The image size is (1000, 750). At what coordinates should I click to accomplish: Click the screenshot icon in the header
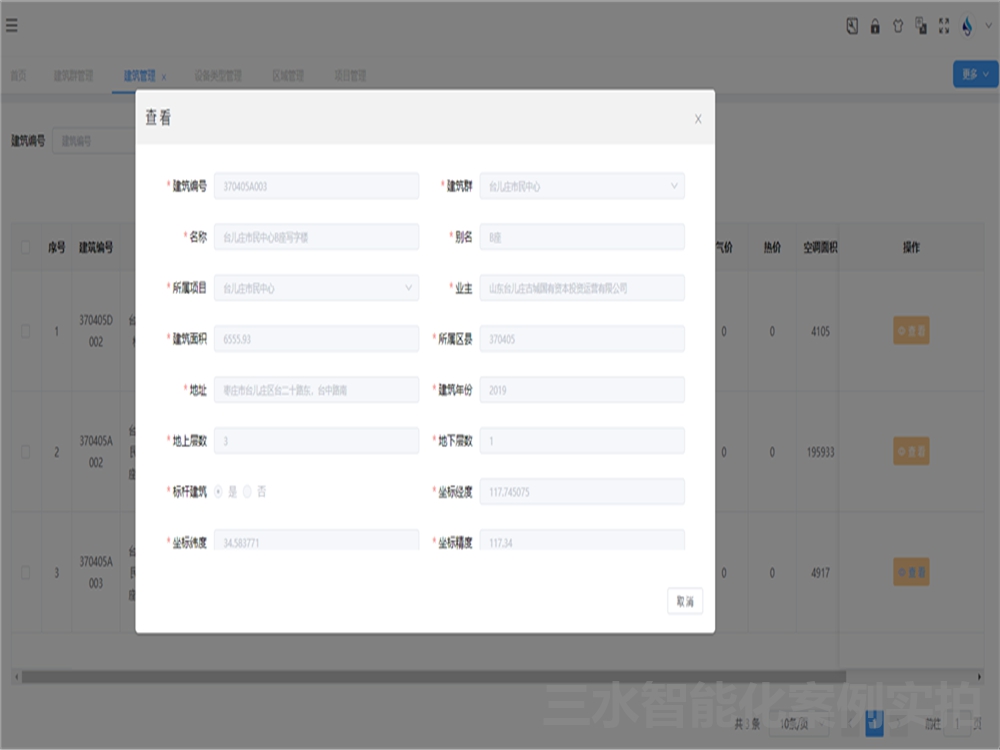920,26
